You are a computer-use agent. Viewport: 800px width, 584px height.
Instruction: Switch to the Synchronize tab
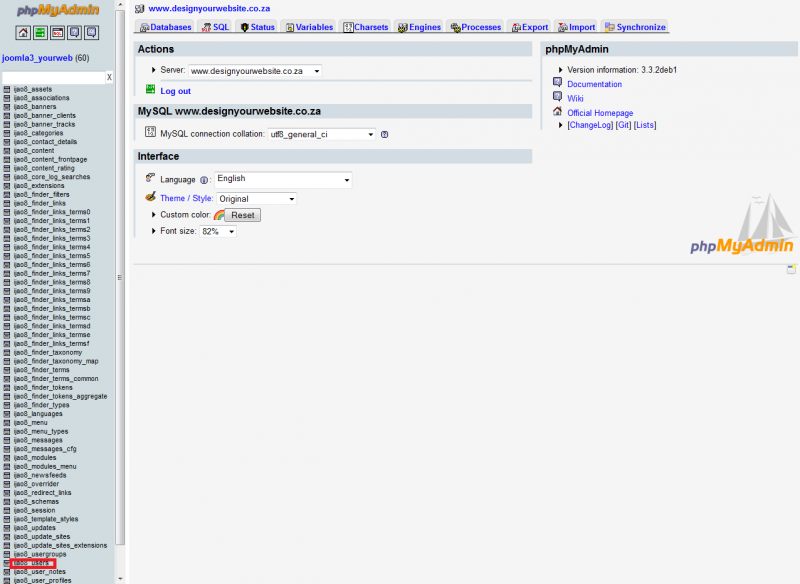635,27
